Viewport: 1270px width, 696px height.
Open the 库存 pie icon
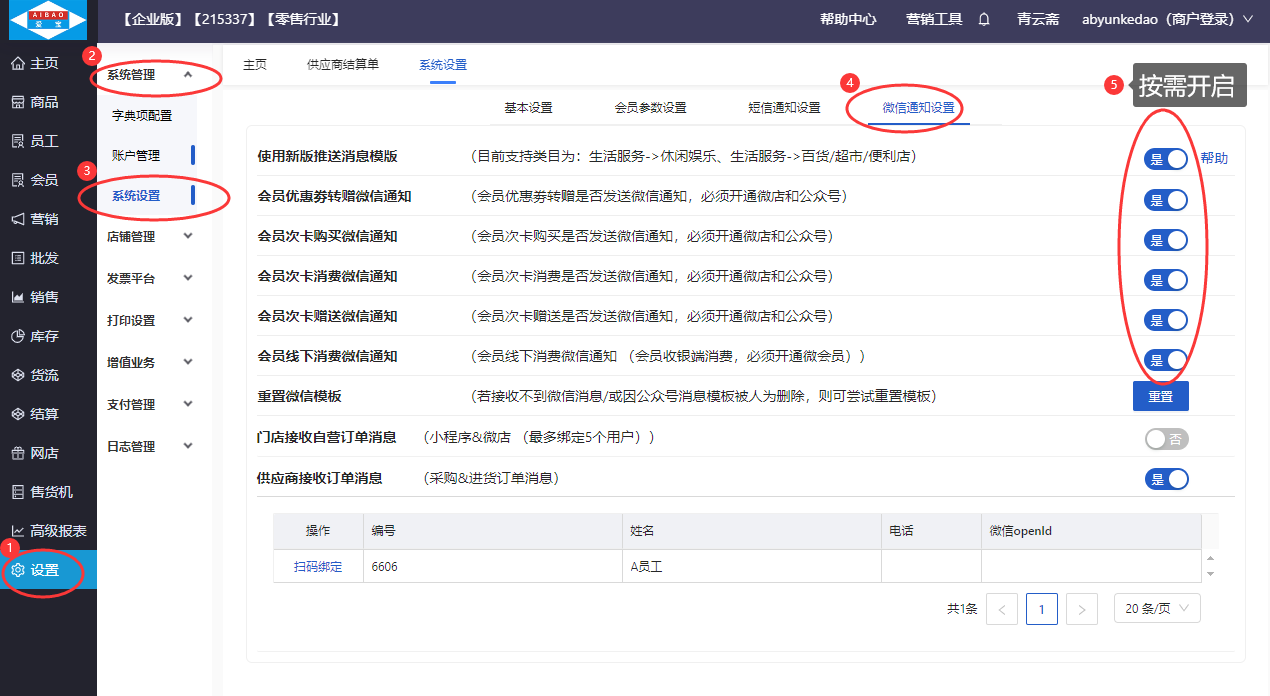tap(17, 336)
